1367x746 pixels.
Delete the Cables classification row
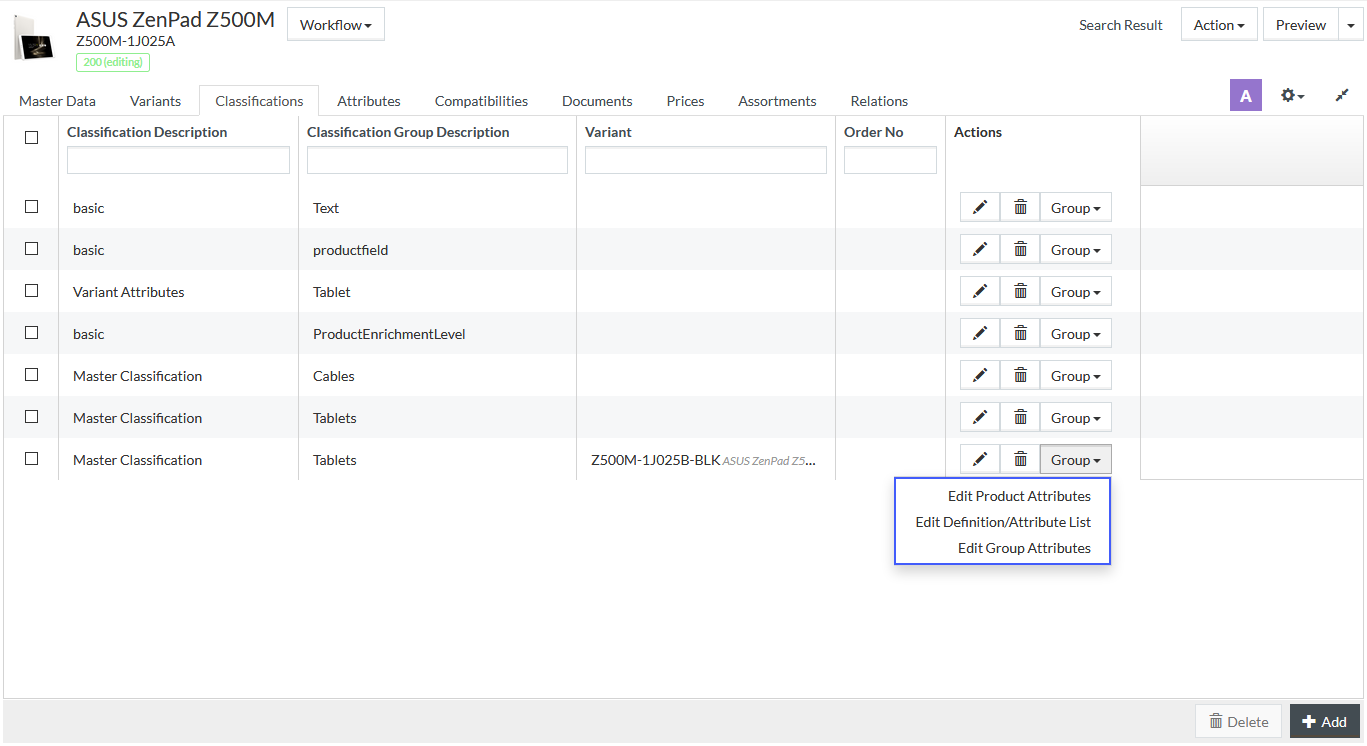point(1020,376)
